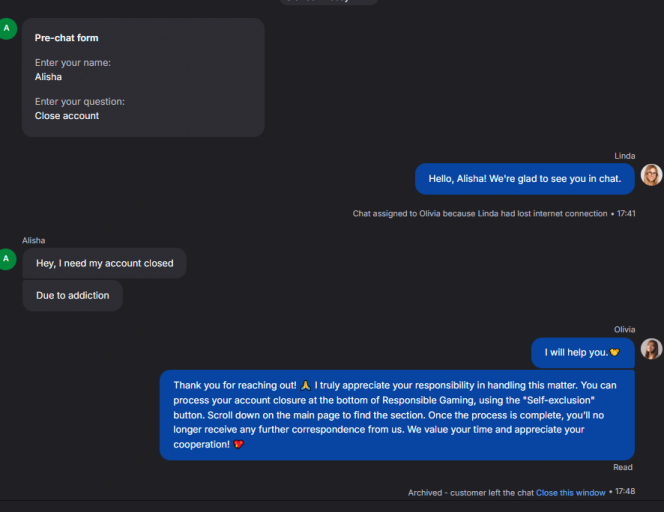664x512 pixels.
Task: Click Alisha's green avatar beside the Pre-chat form
Action: (8, 28)
